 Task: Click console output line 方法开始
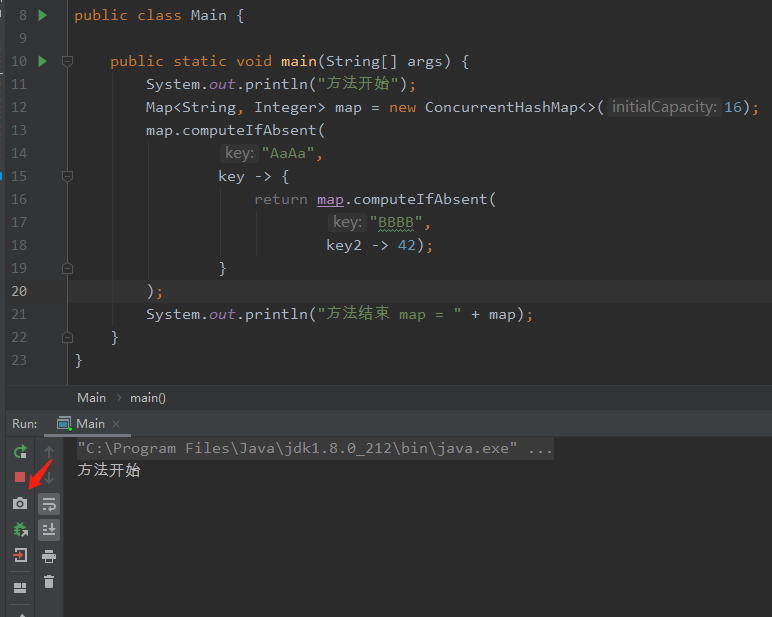pyautogui.click(x=109, y=470)
